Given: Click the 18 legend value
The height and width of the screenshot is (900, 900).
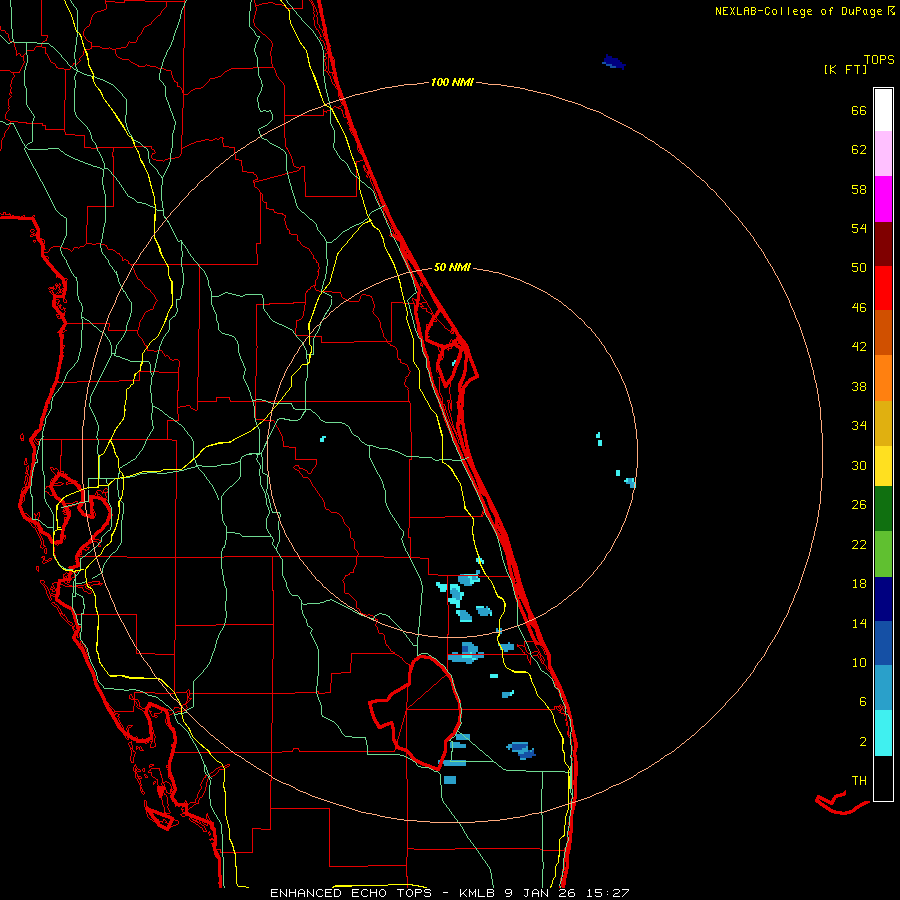Looking at the screenshot, I should (x=859, y=584).
